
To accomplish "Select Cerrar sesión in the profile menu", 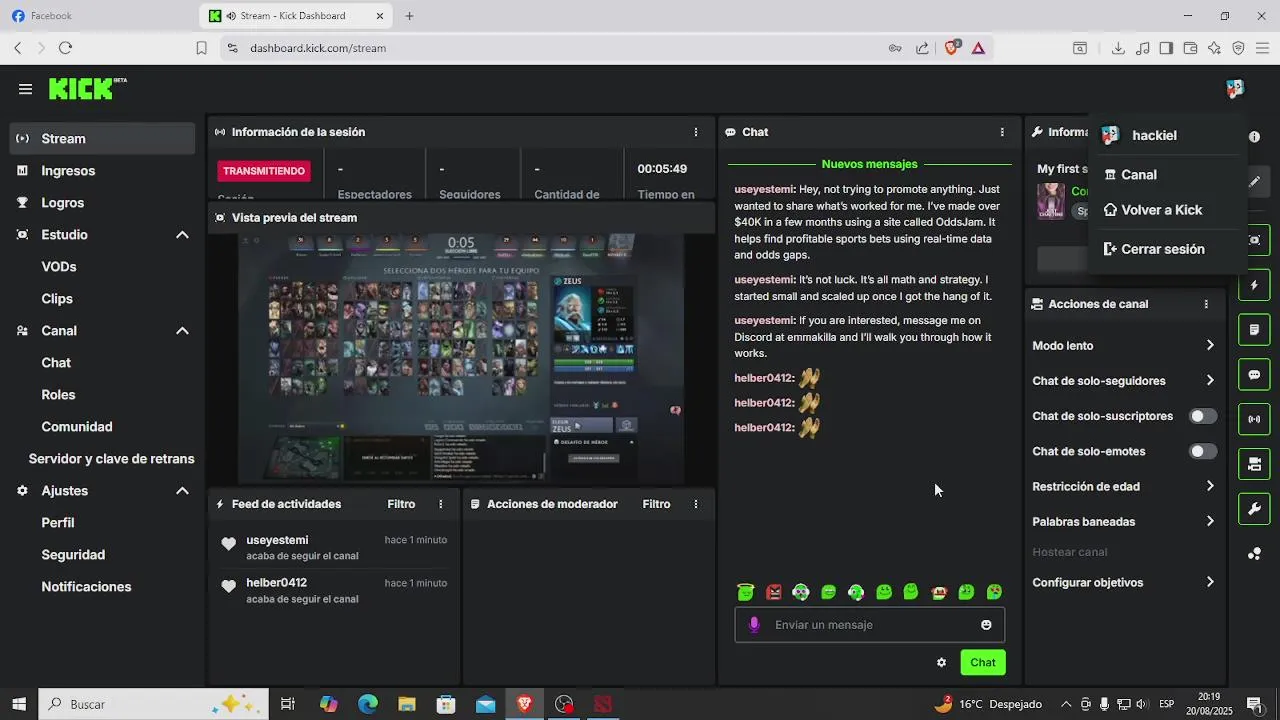I will (1167, 249).
